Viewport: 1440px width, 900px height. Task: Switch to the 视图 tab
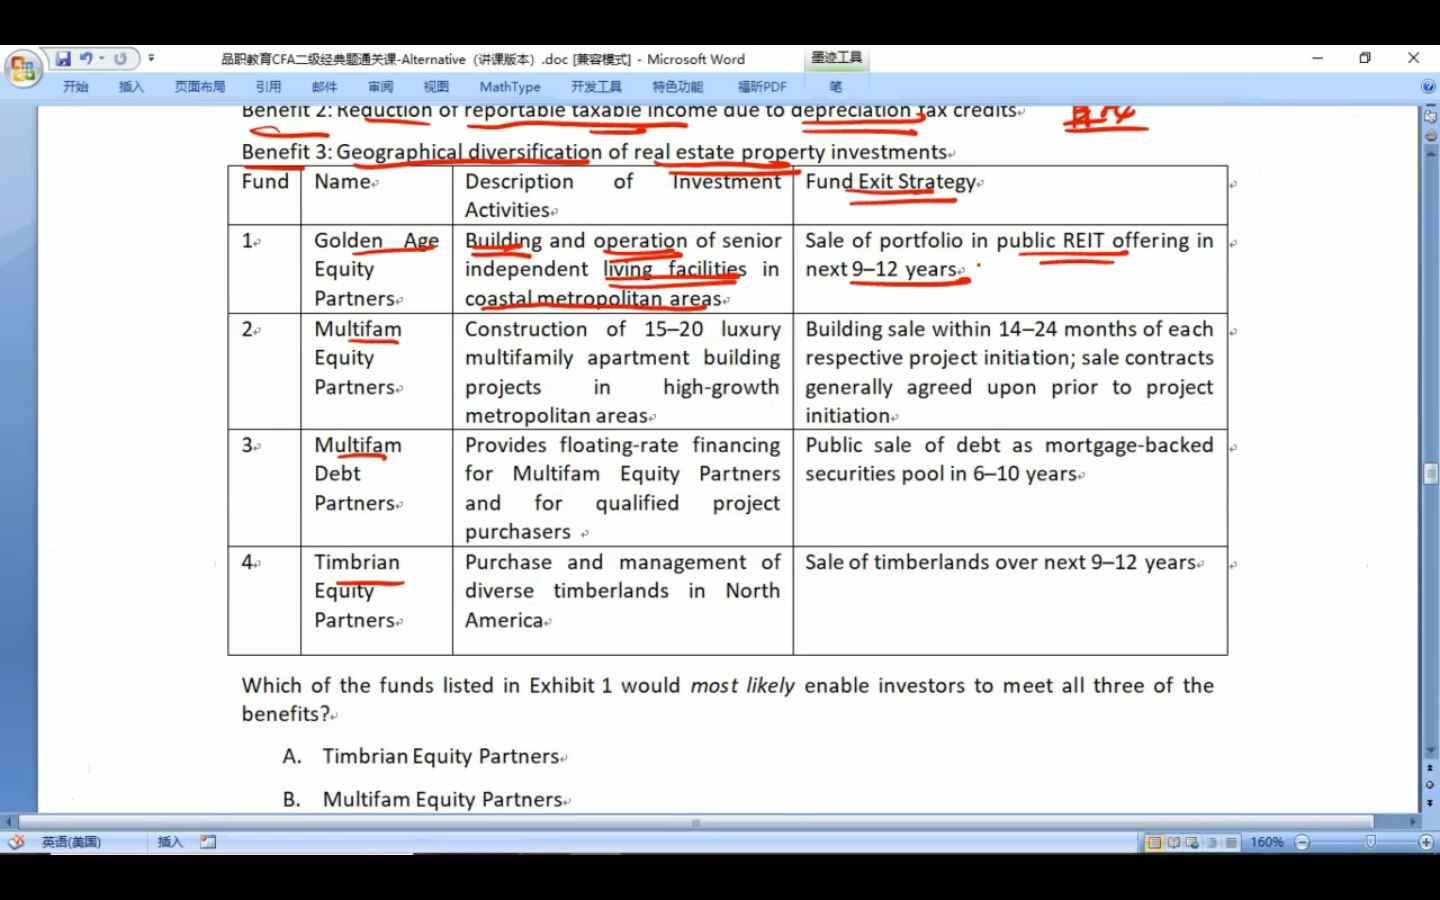pyautogui.click(x=436, y=87)
